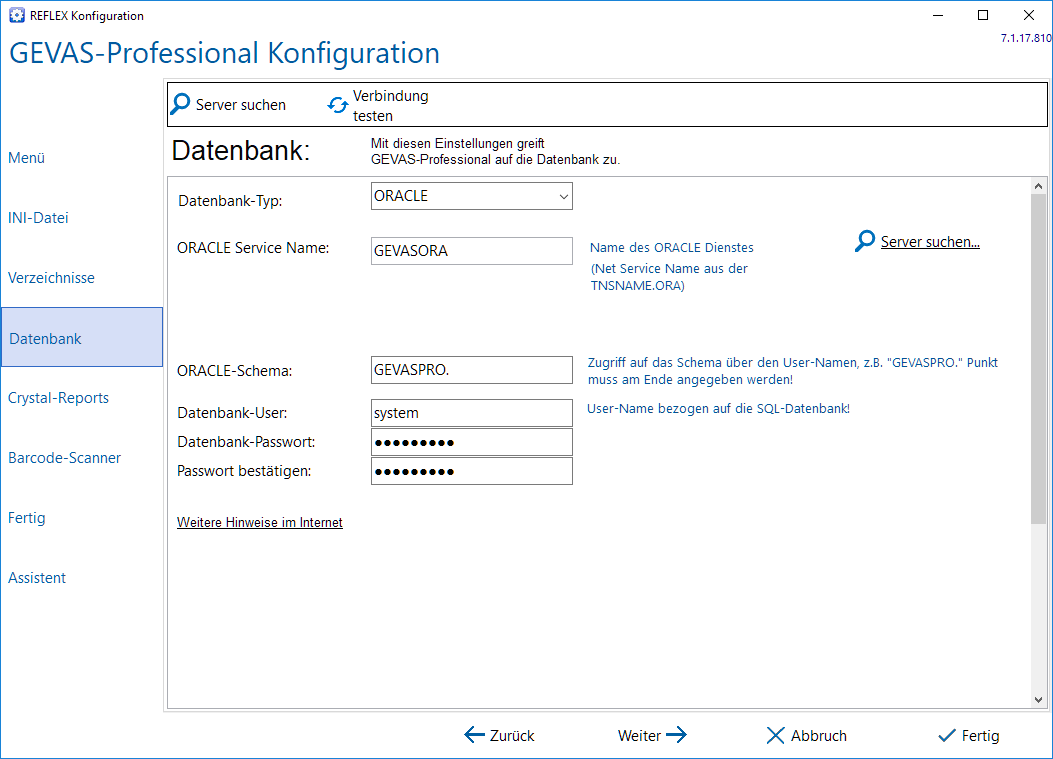Click the checkmark icon of Fertig

tap(947, 735)
